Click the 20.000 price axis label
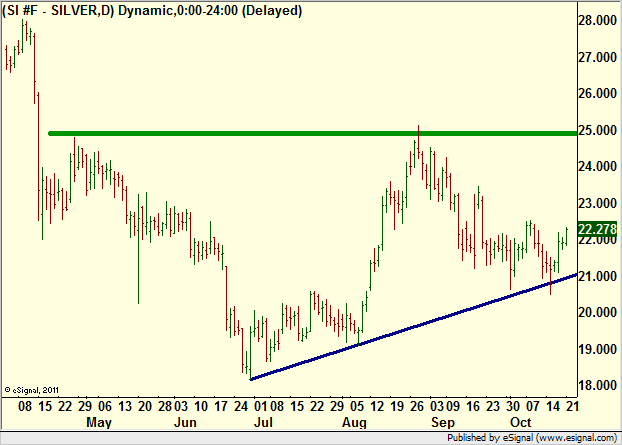Image resolution: width=622 pixels, height=445 pixels. (597, 313)
